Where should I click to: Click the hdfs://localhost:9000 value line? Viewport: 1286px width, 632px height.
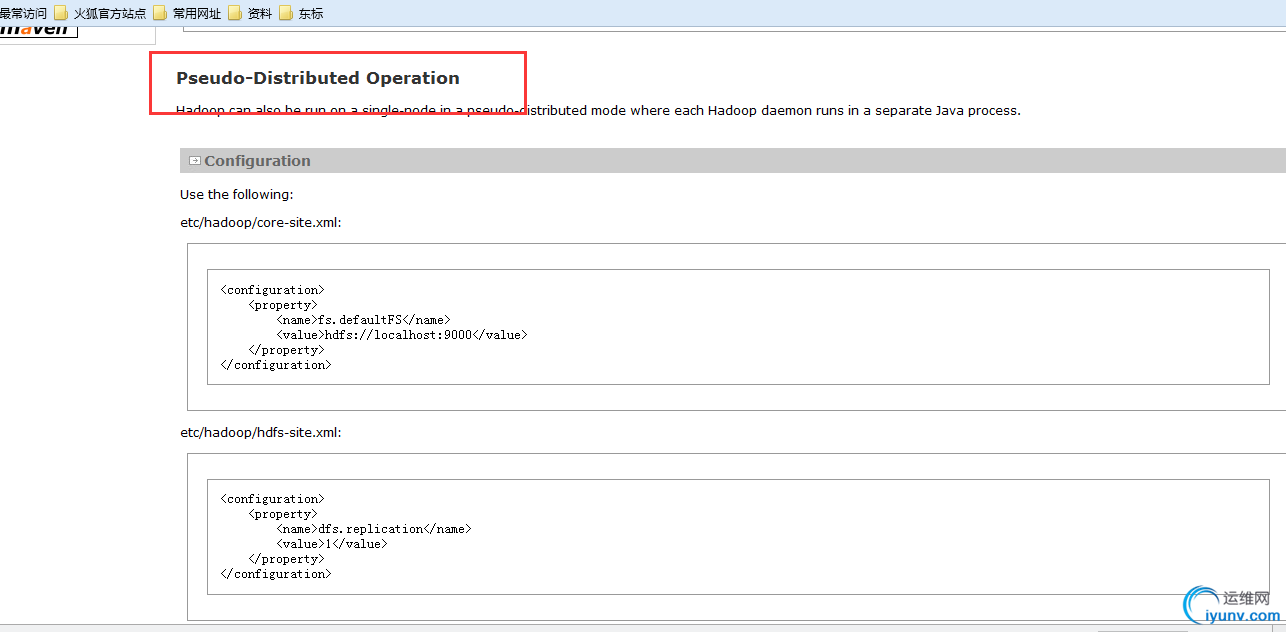coord(401,335)
